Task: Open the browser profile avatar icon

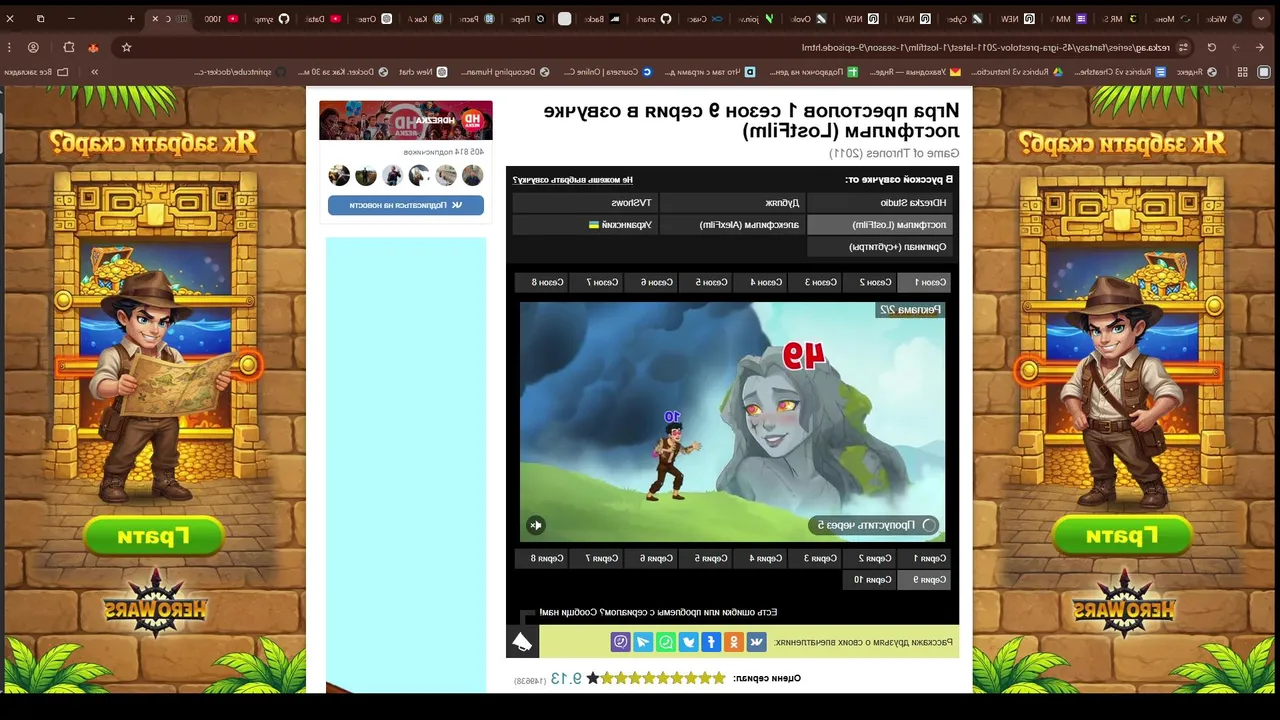Action: tap(33, 47)
